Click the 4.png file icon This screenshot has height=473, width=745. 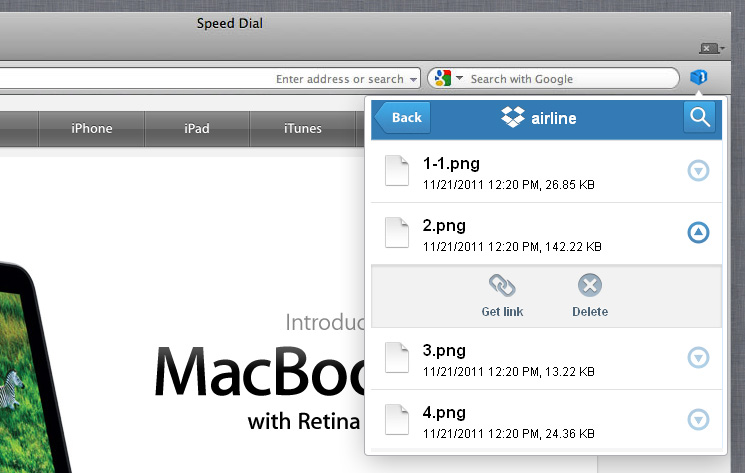click(x=397, y=420)
